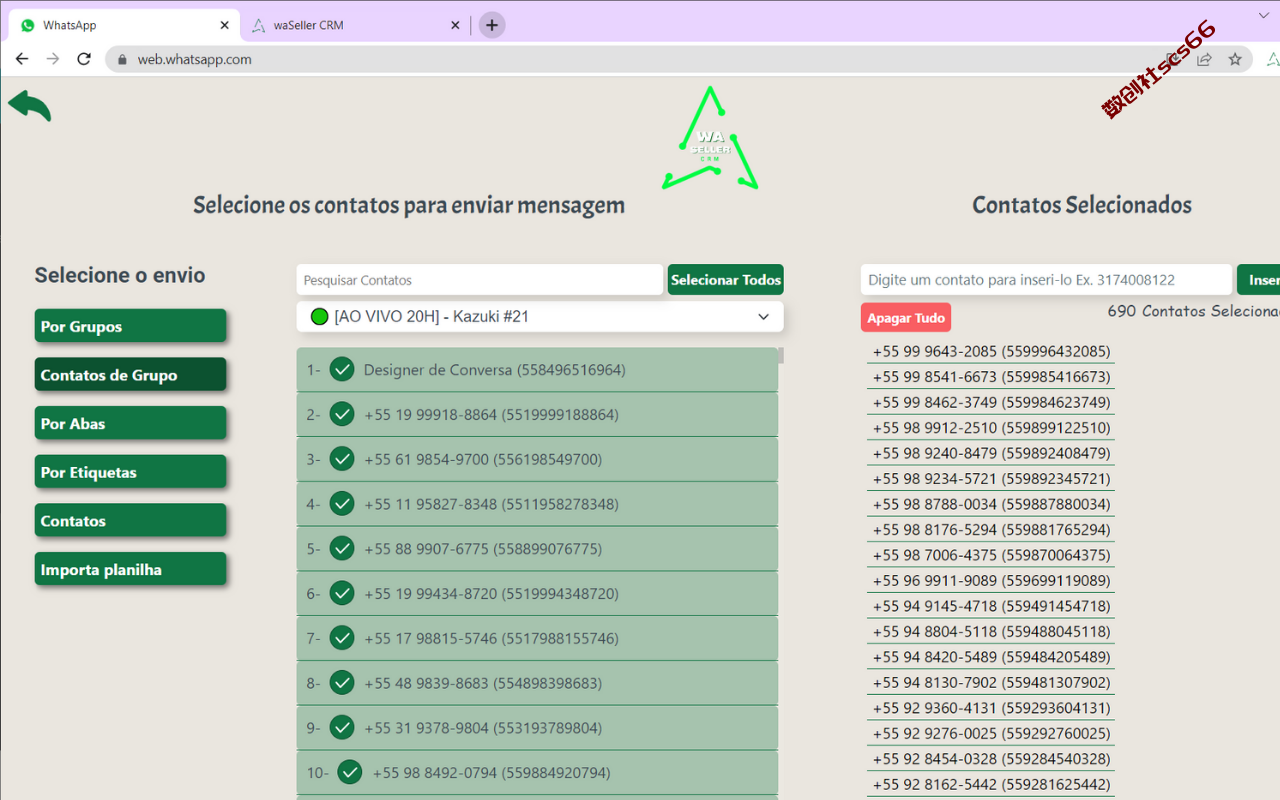Image resolution: width=1280 pixels, height=800 pixels.
Task: Reload the web.whatsapp.com page
Action: [x=84, y=59]
